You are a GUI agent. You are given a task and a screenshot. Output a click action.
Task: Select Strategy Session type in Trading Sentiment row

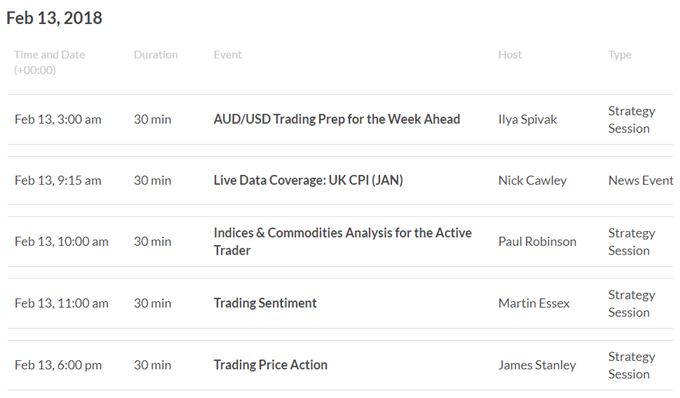point(631,303)
